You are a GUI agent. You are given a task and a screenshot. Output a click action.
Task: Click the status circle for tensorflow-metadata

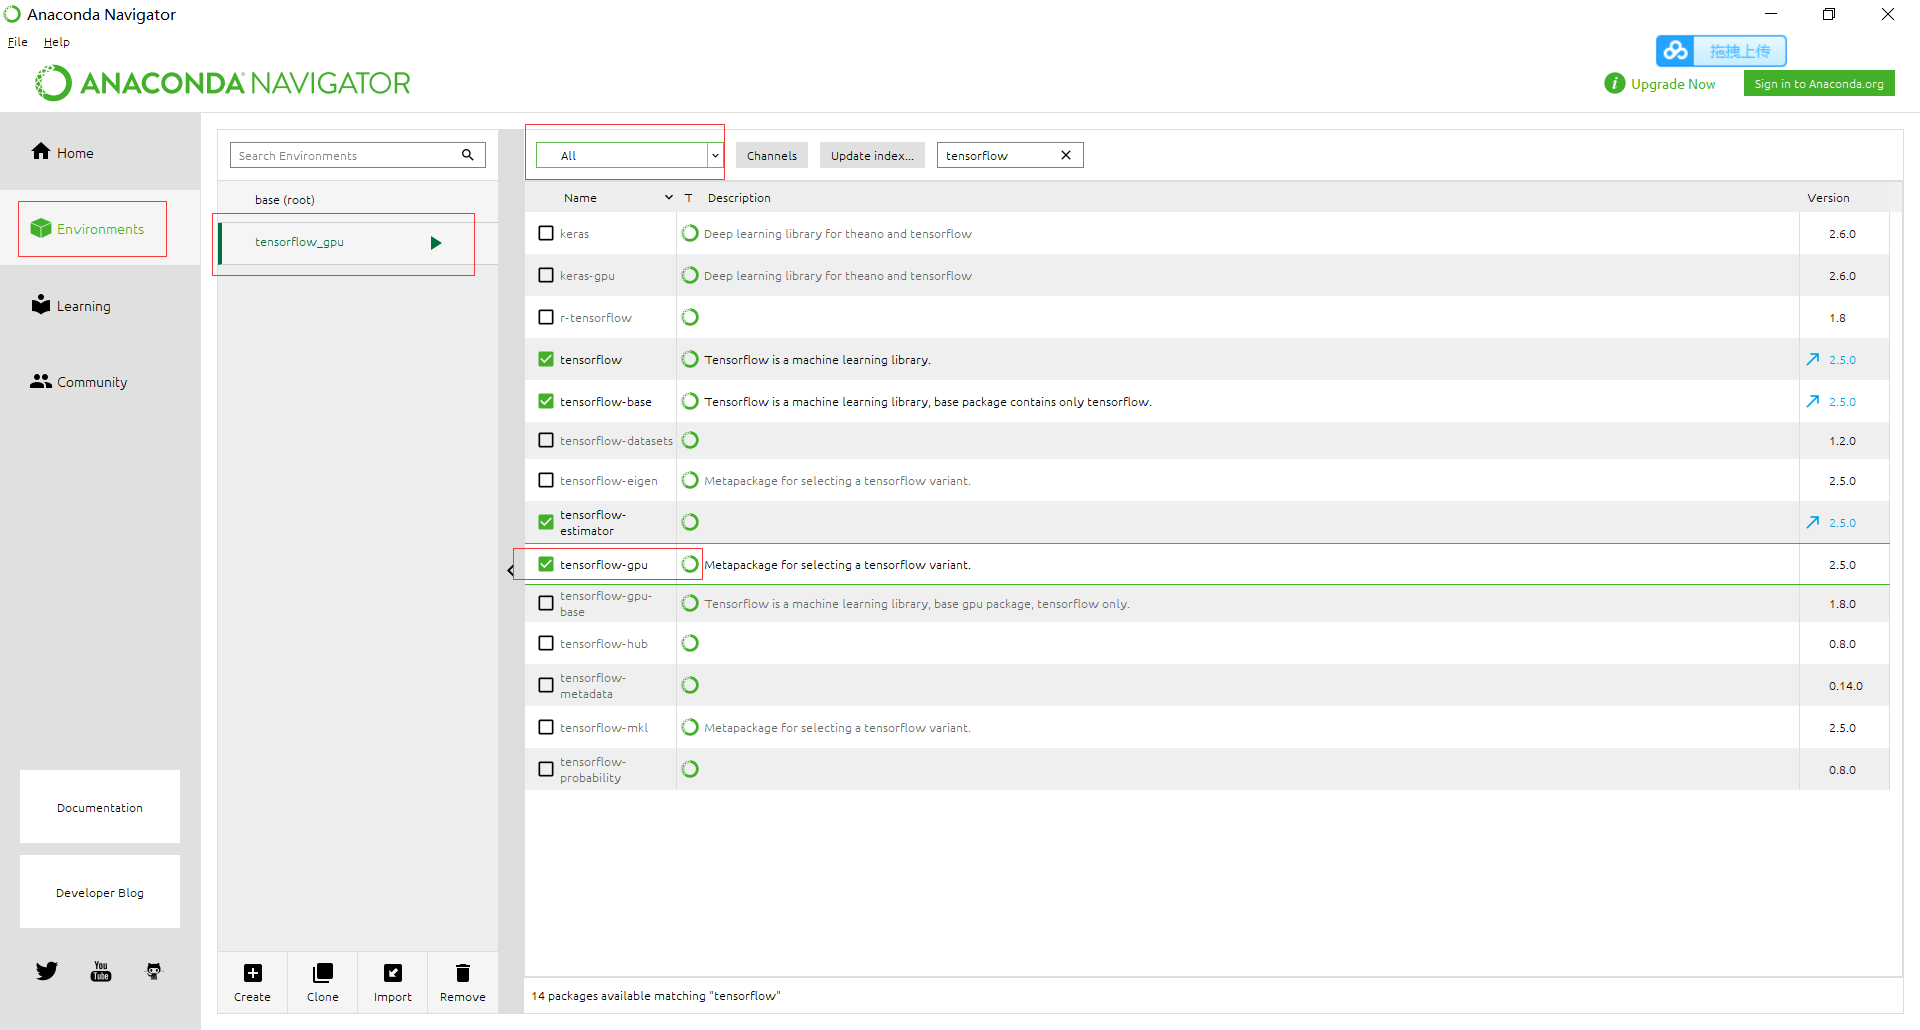click(x=690, y=685)
